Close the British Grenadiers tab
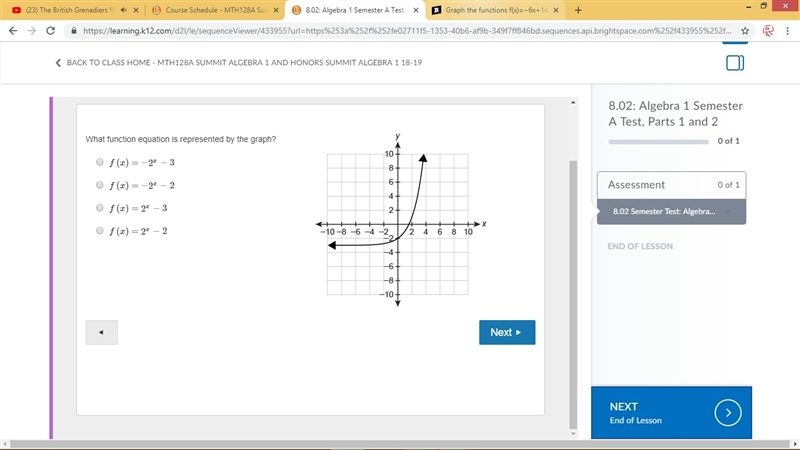 coord(136,10)
